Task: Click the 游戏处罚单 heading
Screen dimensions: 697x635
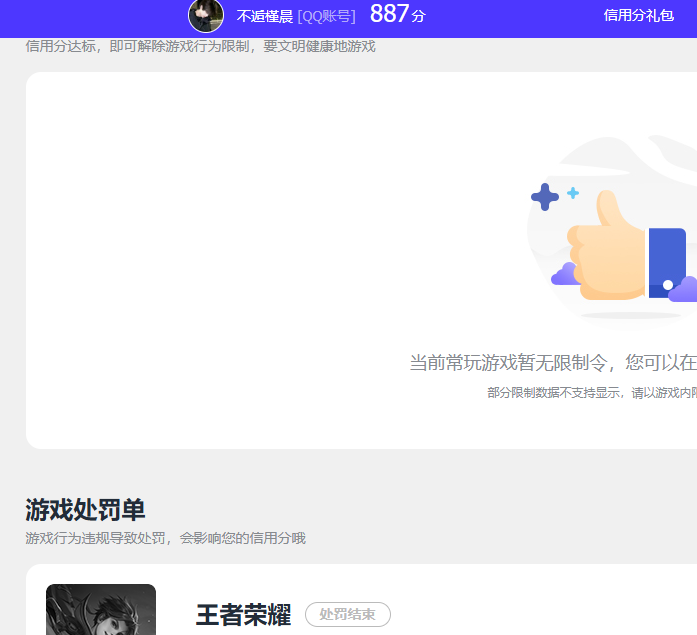Action: 85,509
